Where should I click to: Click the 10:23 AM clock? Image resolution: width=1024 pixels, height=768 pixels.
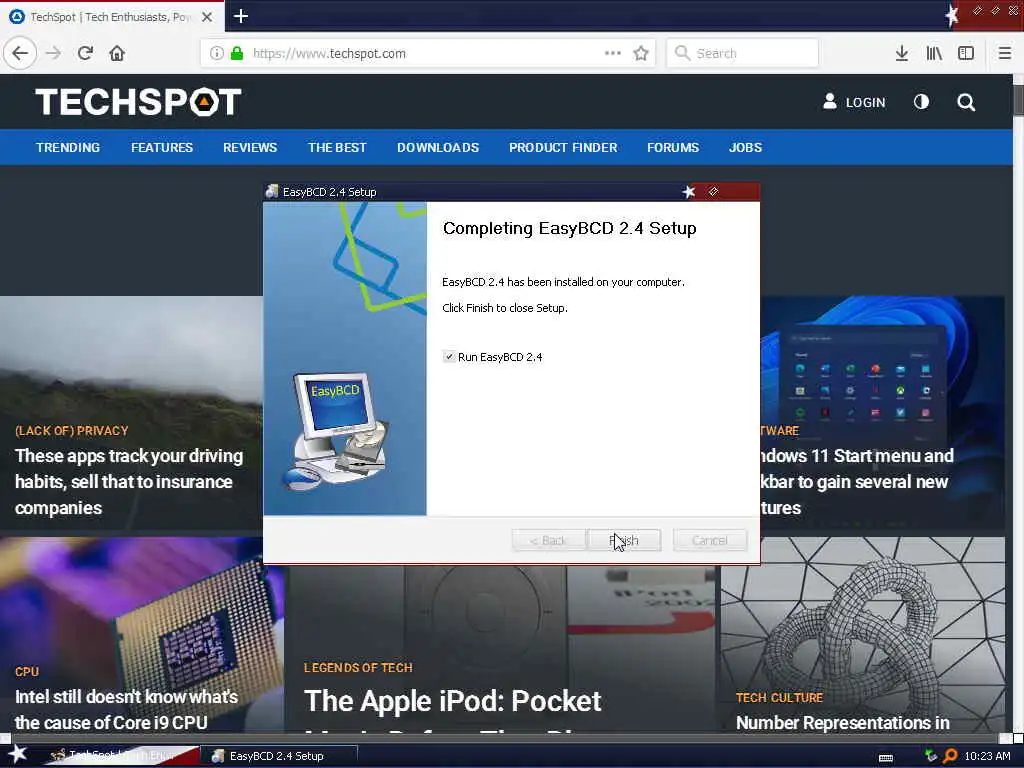(x=987, y=756)
